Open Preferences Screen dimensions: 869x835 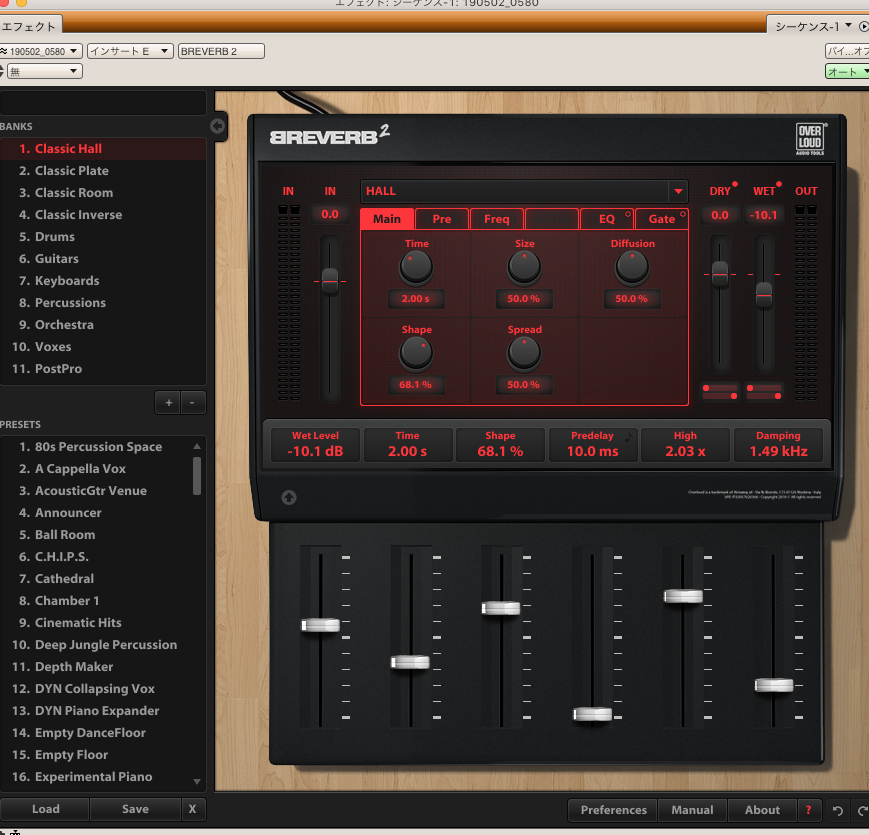(x=614, y=810)
